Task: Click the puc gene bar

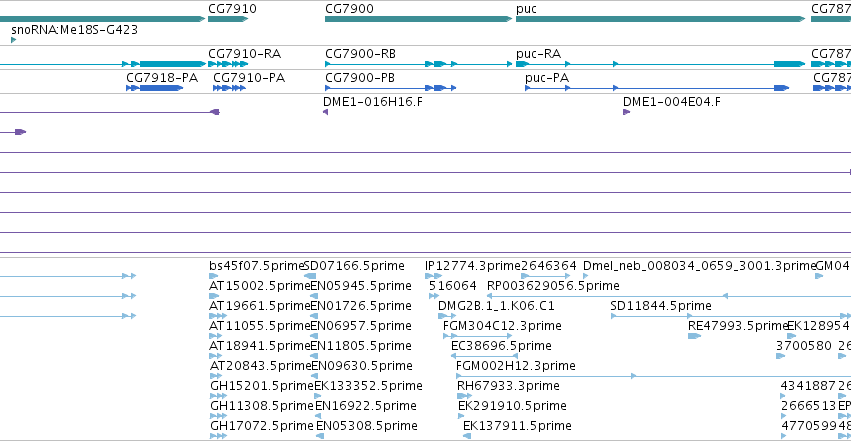Action: (661, 19)
